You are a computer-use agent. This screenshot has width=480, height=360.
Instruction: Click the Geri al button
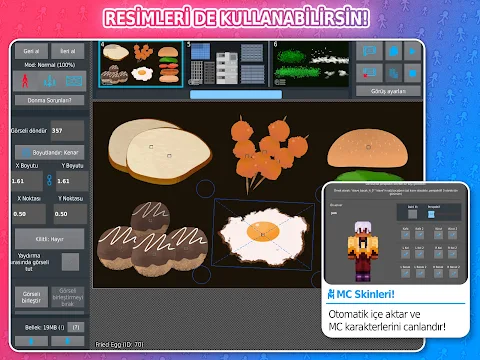(31, 51)
